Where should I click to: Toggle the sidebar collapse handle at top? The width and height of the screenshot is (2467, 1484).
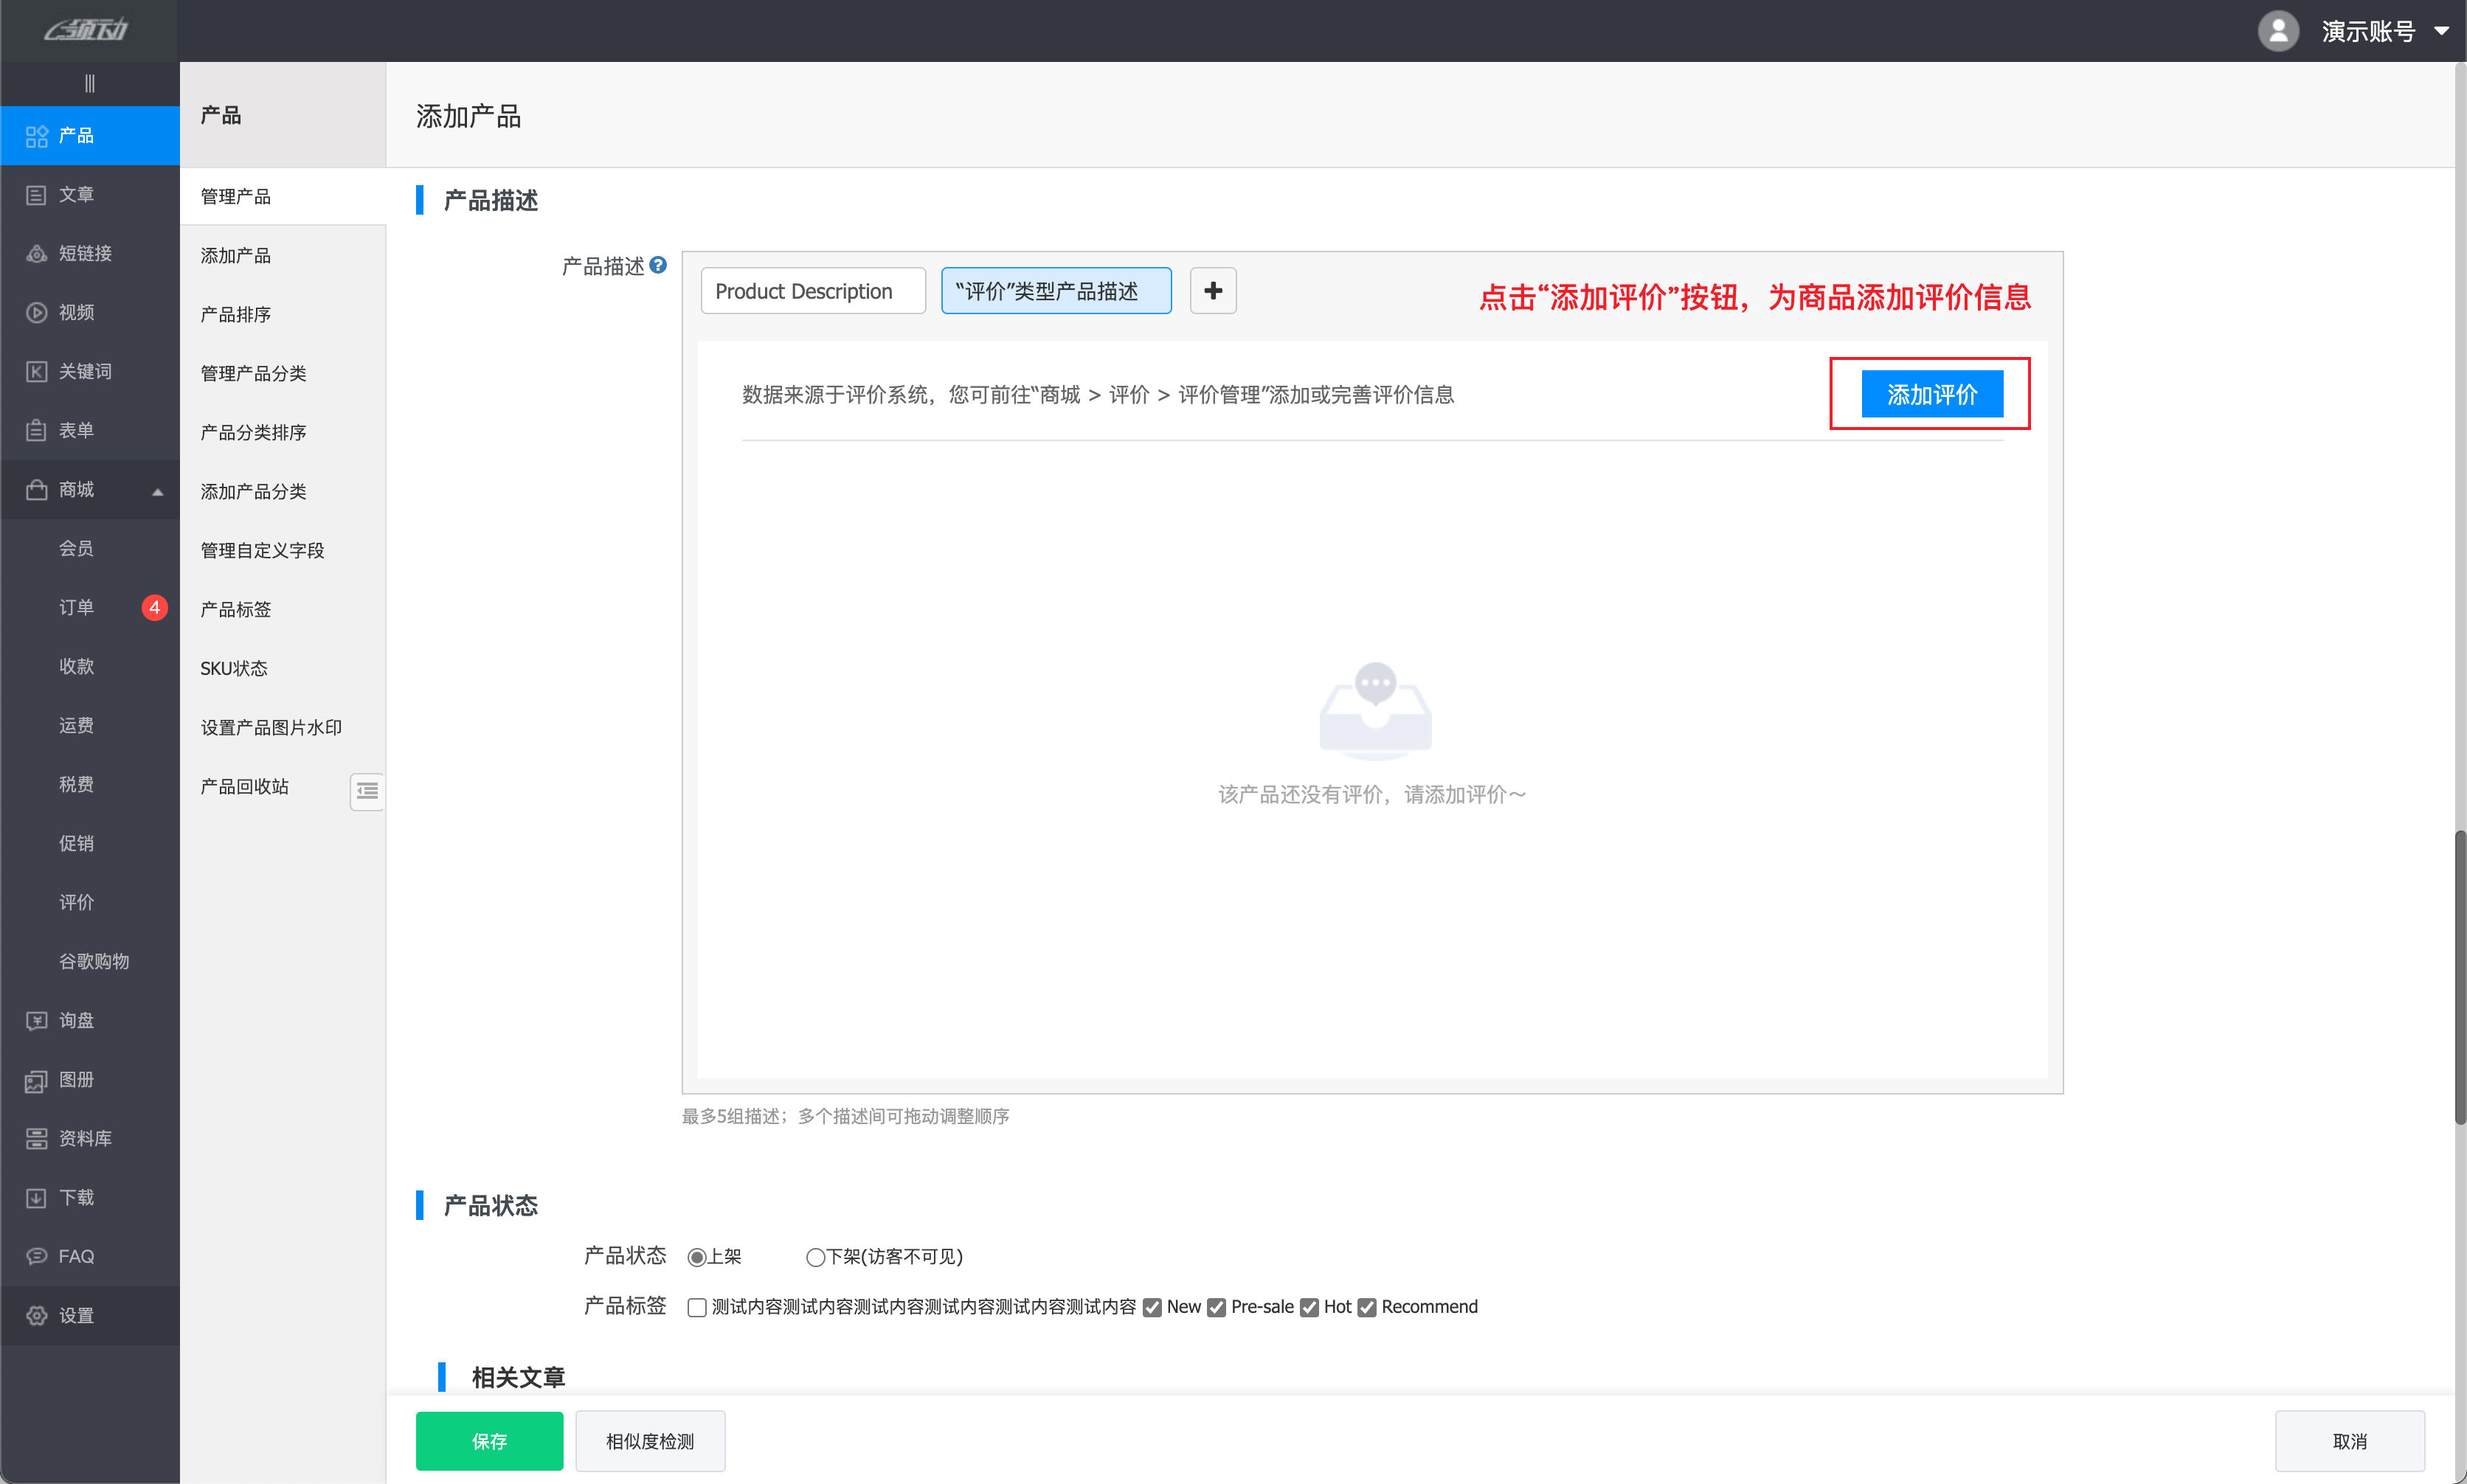(x=89, y=83)
